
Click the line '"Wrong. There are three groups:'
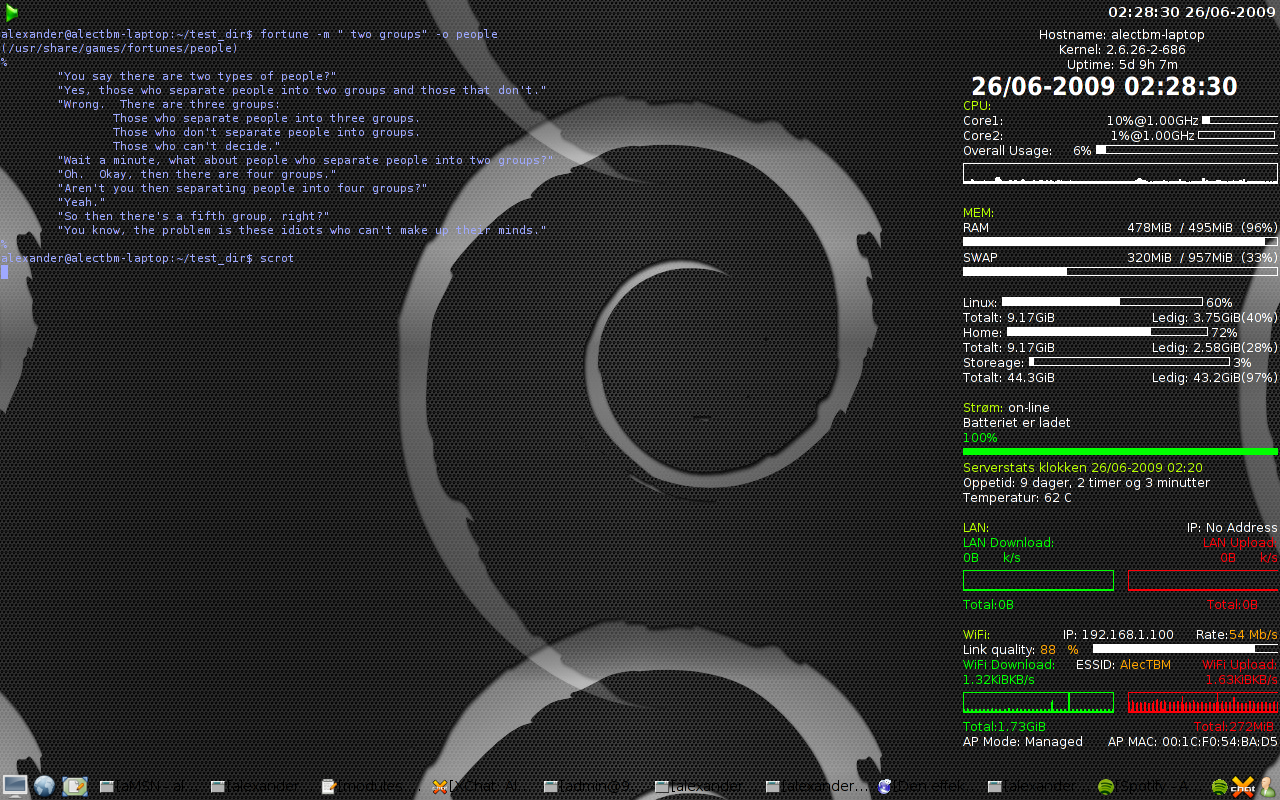click(169, 104)
